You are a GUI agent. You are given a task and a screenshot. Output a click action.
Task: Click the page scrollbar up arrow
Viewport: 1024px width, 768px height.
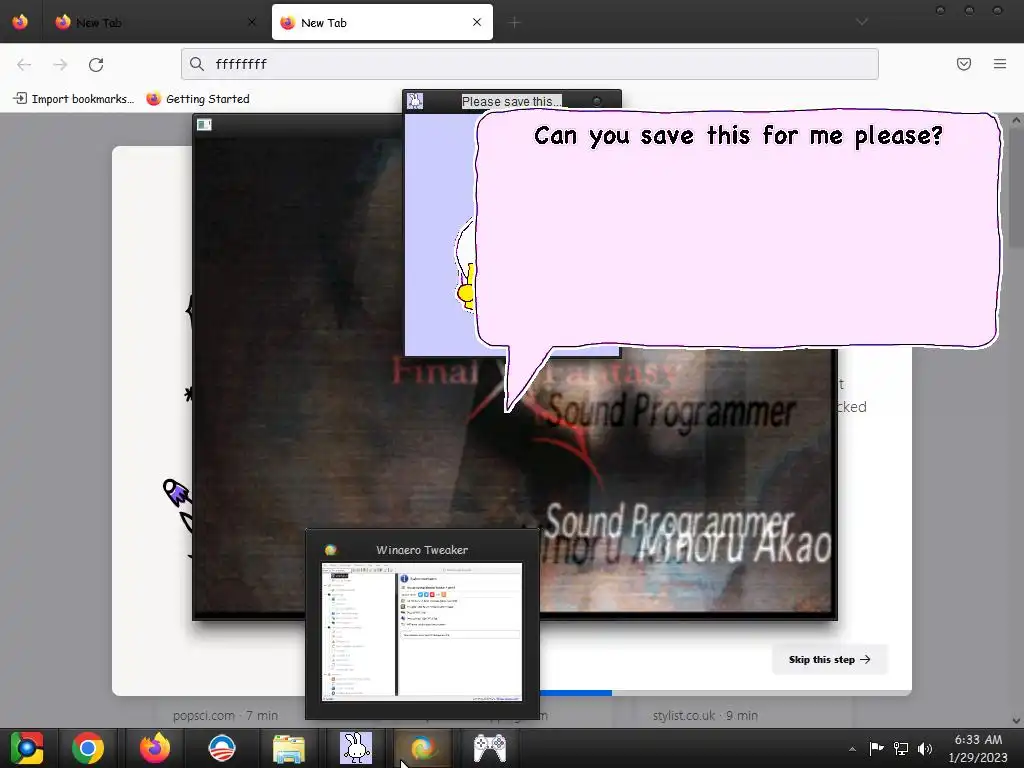pos(1016,120)
